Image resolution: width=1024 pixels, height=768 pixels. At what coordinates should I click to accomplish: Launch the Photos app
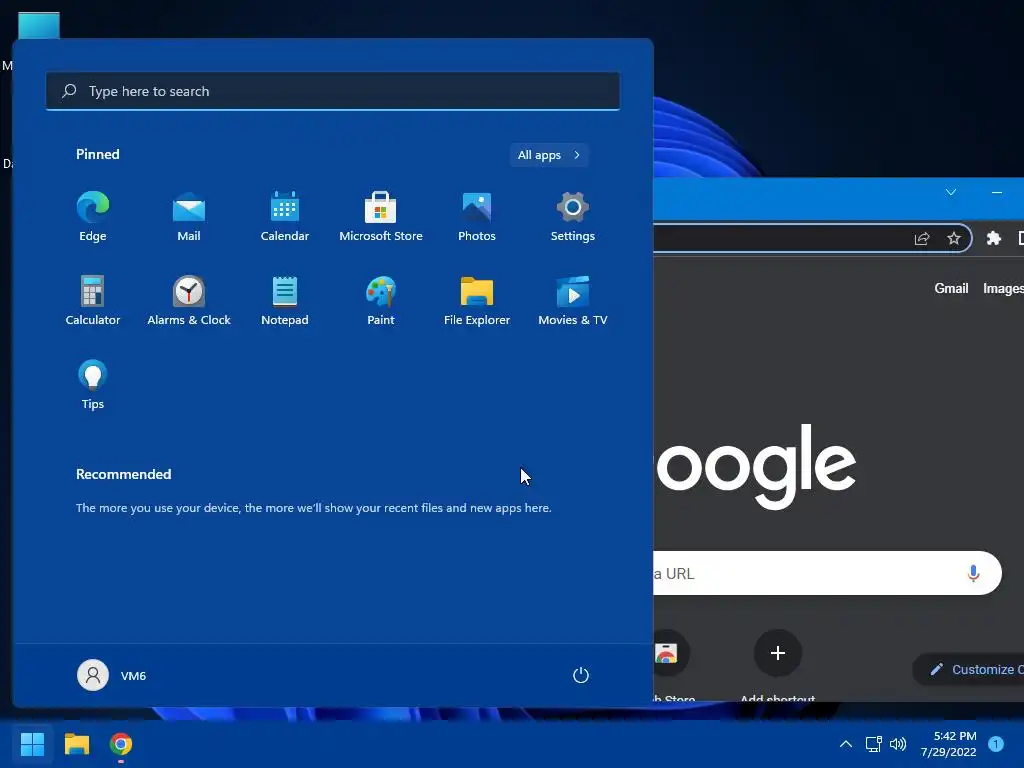pyautogui.click(x=477, y=217)
